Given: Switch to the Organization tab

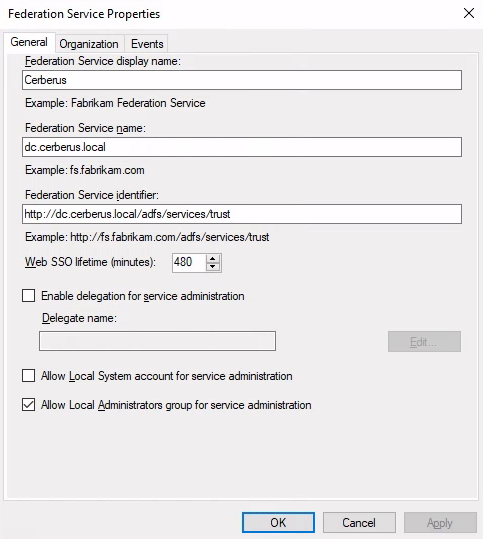Looking at the screenshot, I should point(89,44).
